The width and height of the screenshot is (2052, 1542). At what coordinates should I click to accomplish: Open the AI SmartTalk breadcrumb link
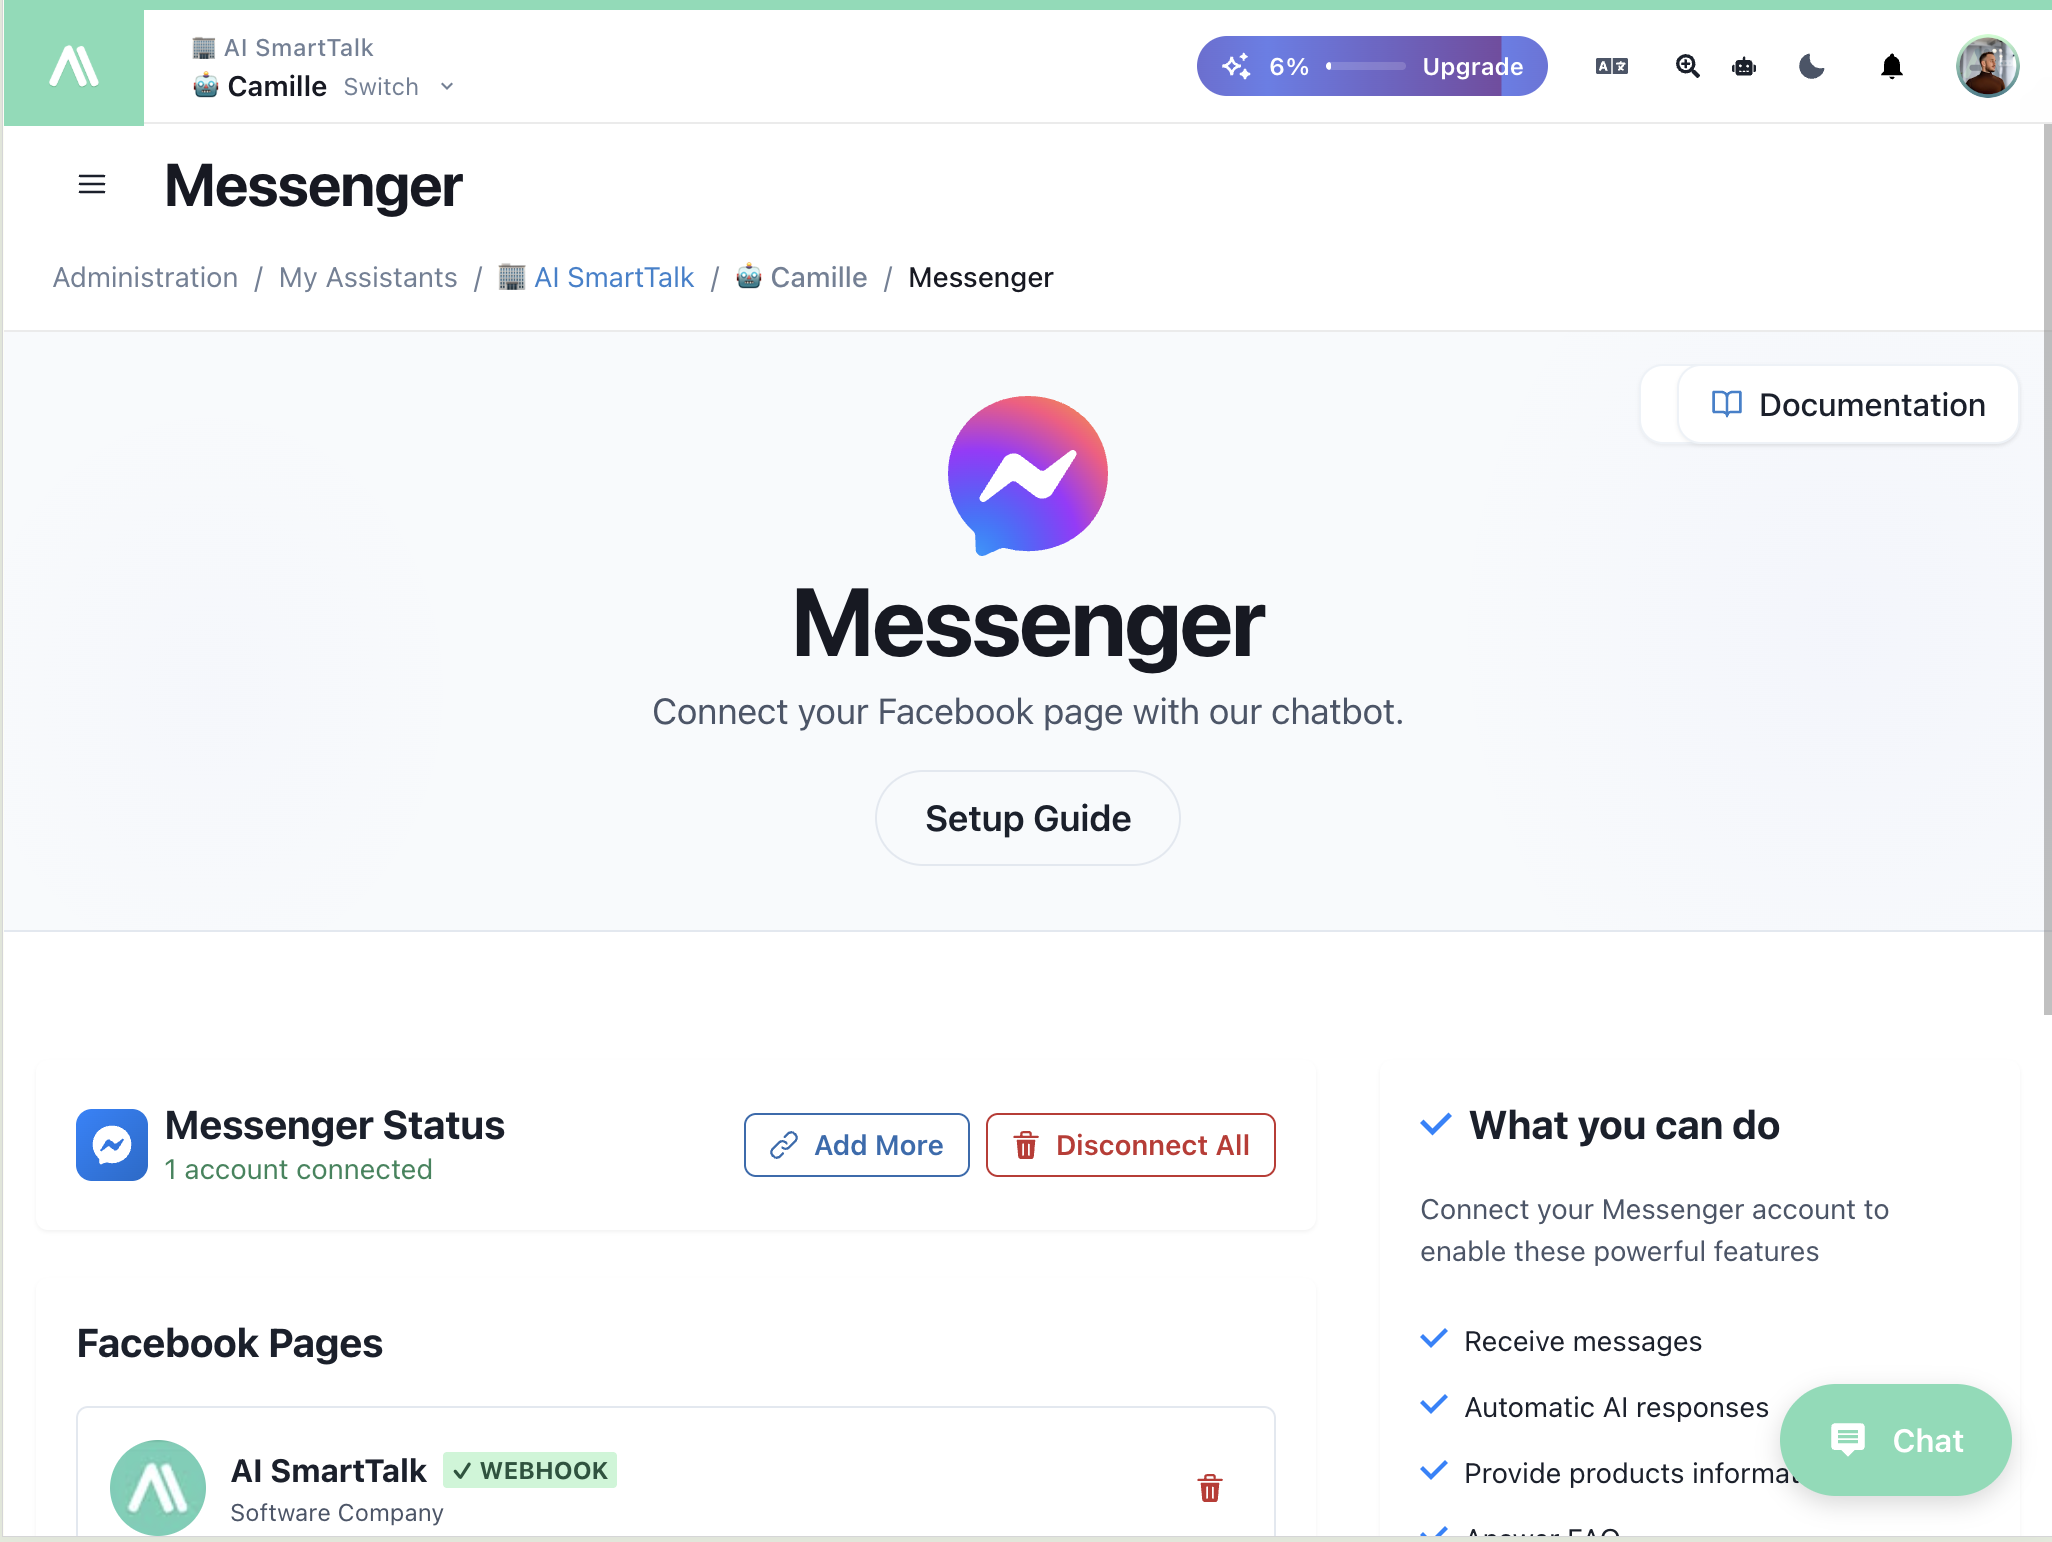(596, 277)
